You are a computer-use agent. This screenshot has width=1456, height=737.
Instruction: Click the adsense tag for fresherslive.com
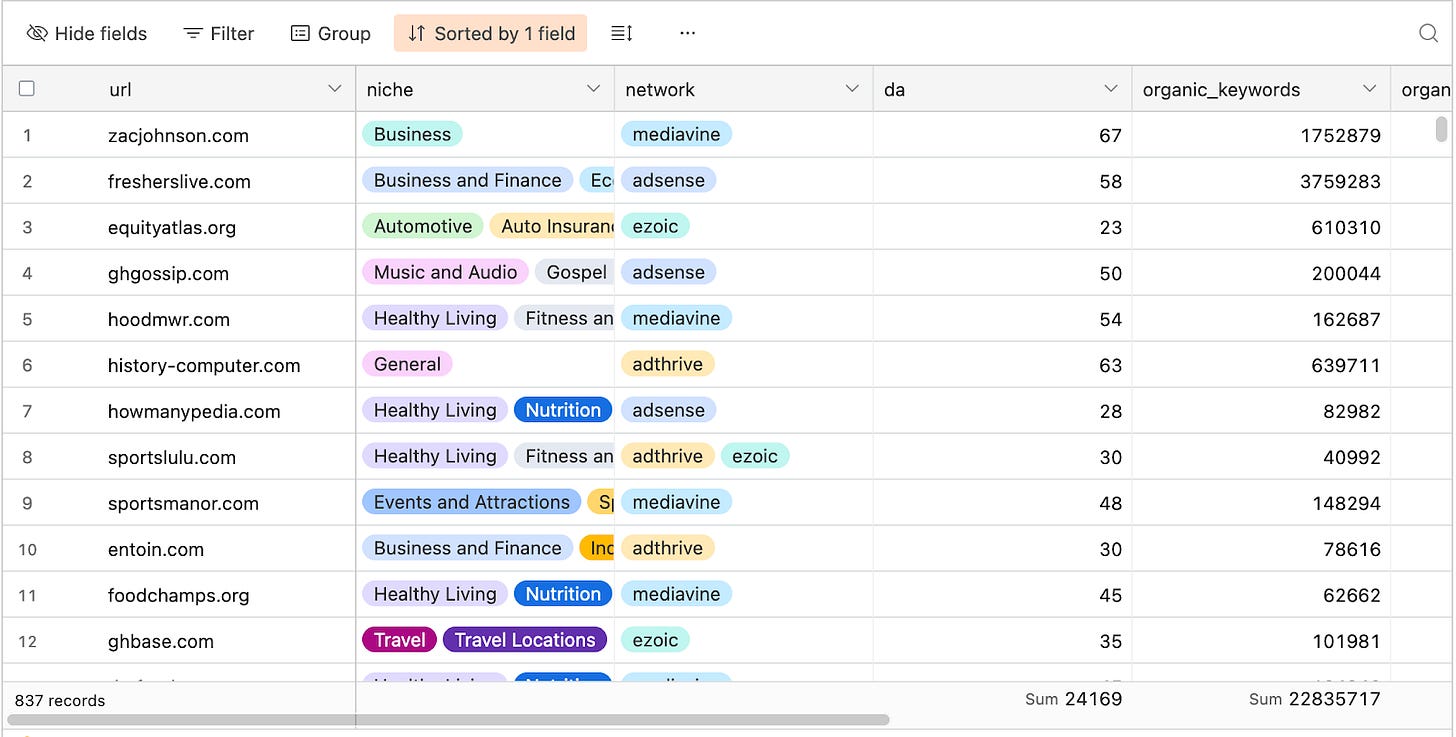[x=668, y=180]
